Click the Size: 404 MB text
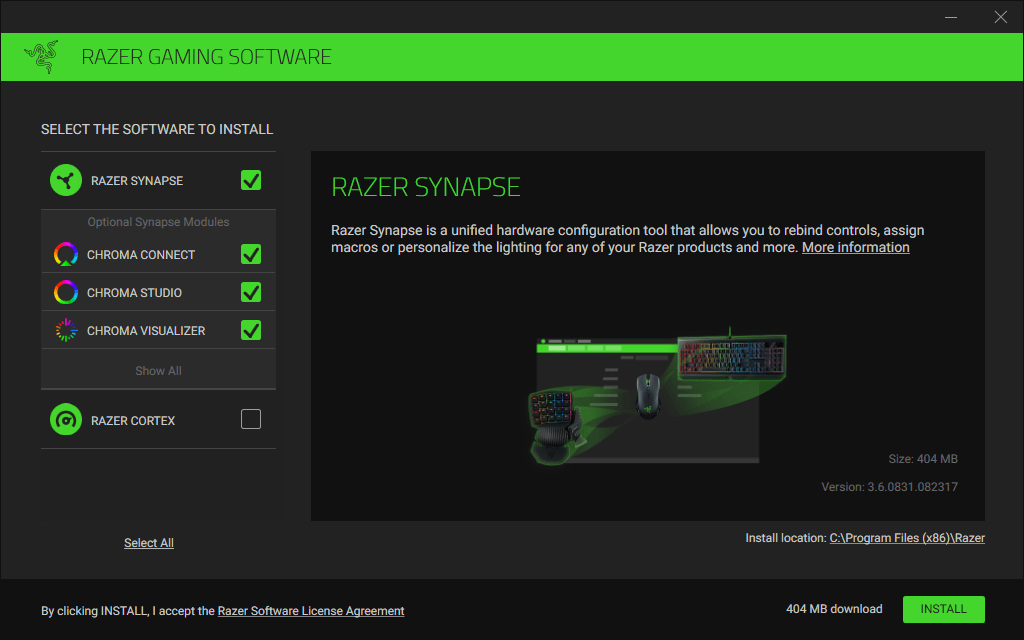 (923, 459)
